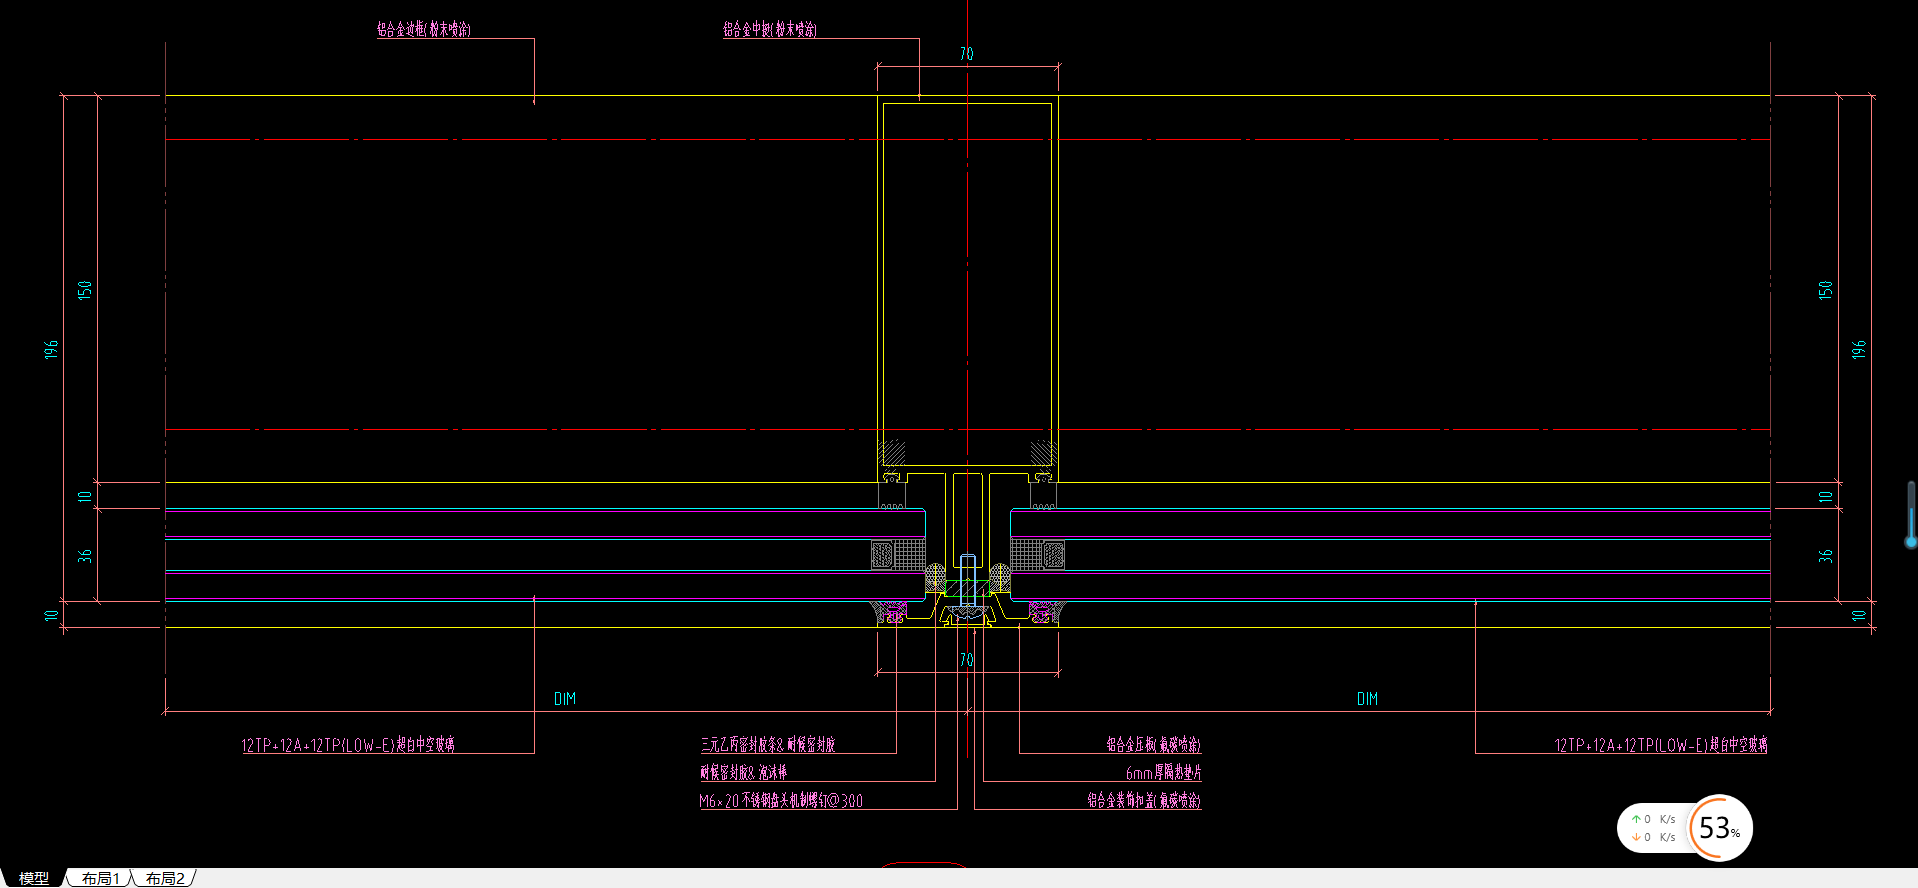Select the left-side 196 dimension text

pos(51,349)
